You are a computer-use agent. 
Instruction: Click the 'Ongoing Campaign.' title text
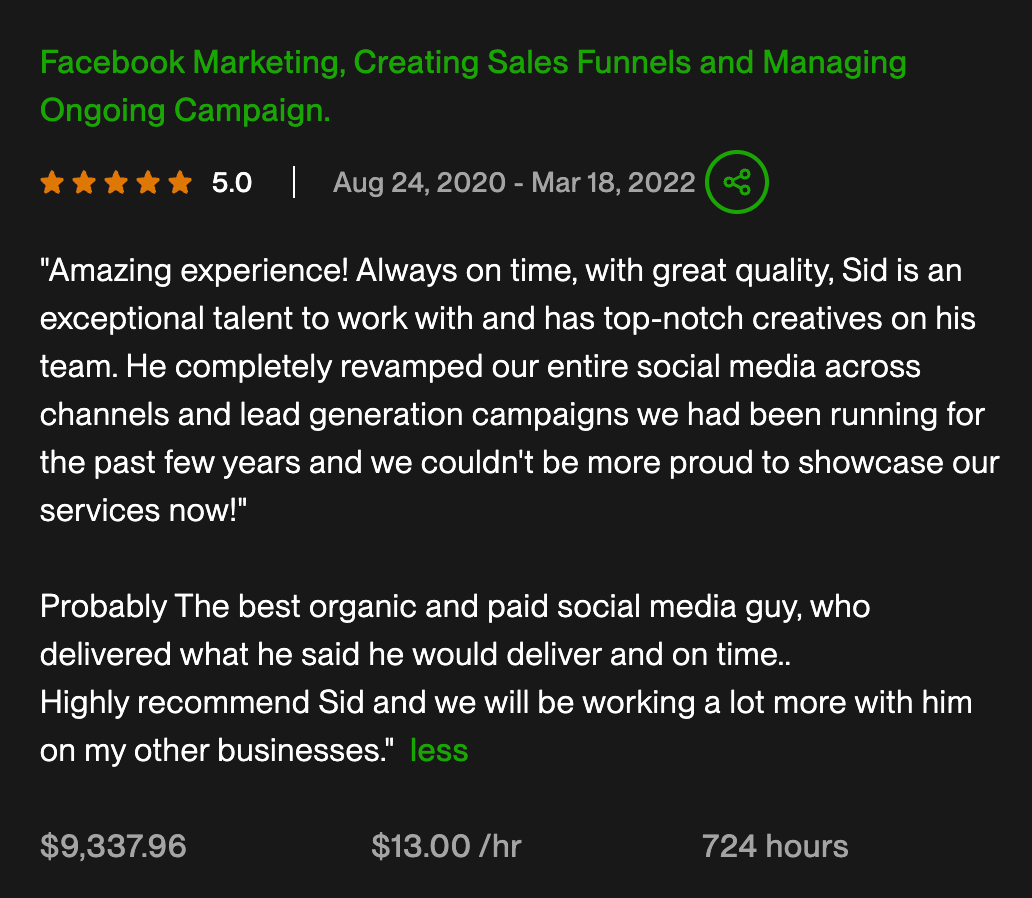[185, 110]
